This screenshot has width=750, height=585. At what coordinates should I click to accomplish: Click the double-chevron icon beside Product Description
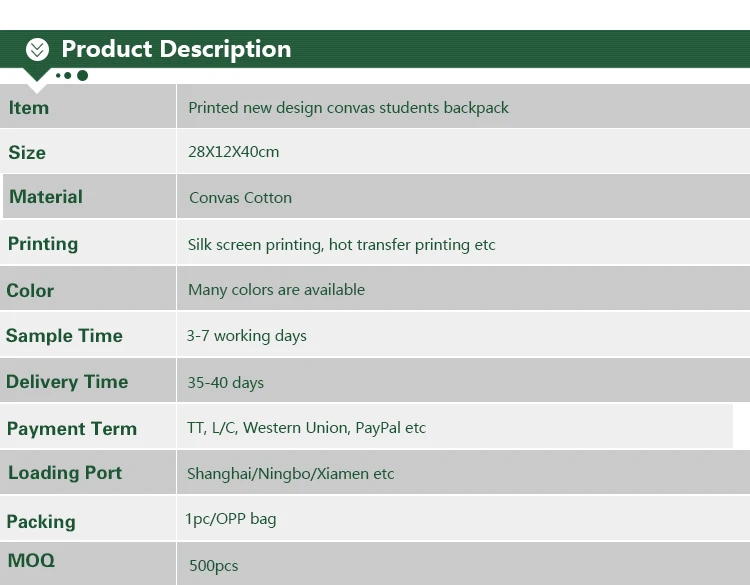[38, 49]
